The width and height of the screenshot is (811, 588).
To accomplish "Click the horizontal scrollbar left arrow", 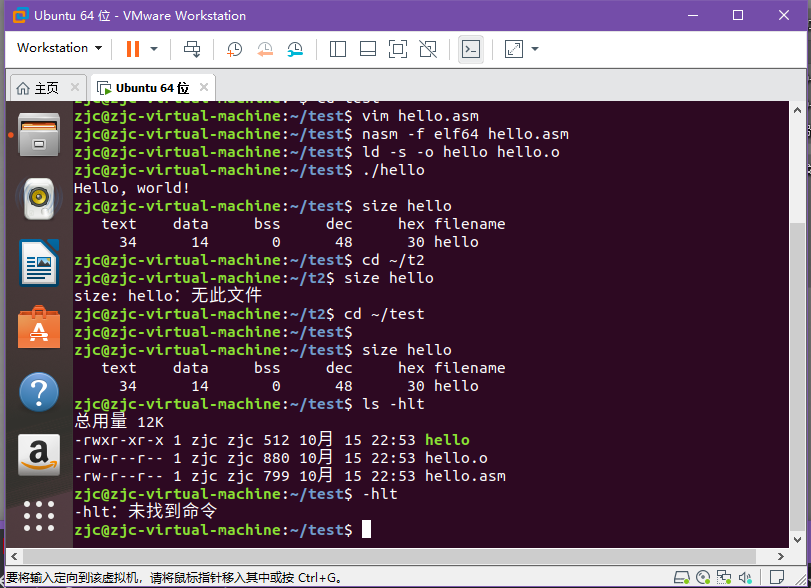I will (x=14, y=556).
